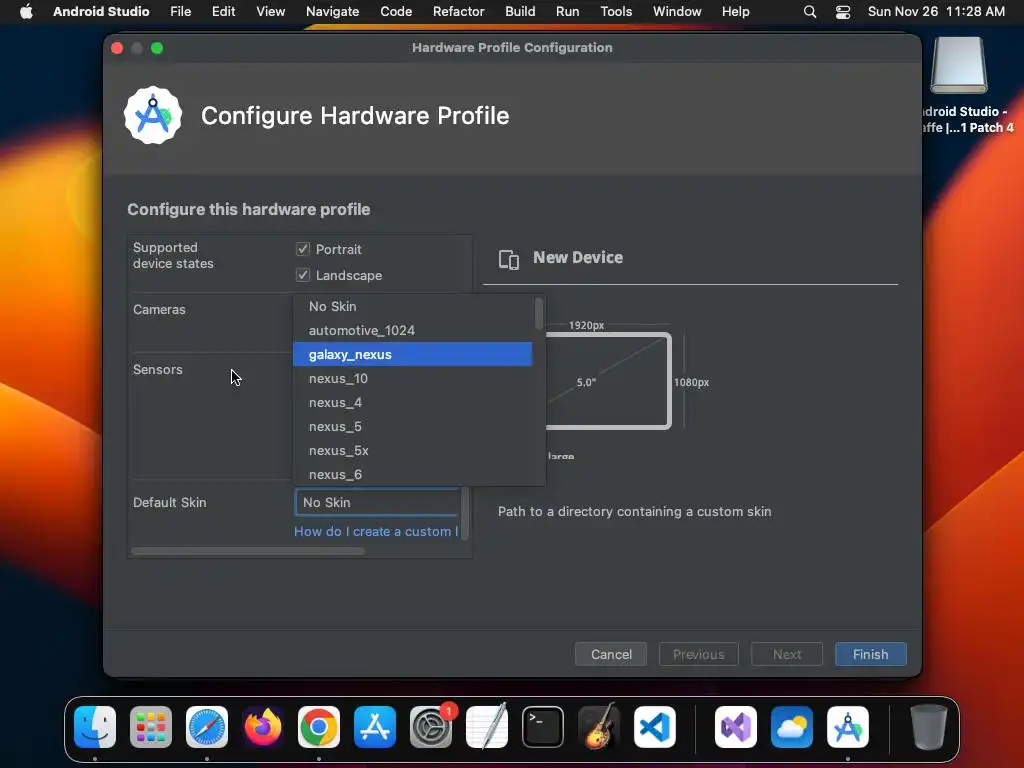The image size is (1024, 768).
Task: Launch Safari from the dock
Action: coord(207,727)
